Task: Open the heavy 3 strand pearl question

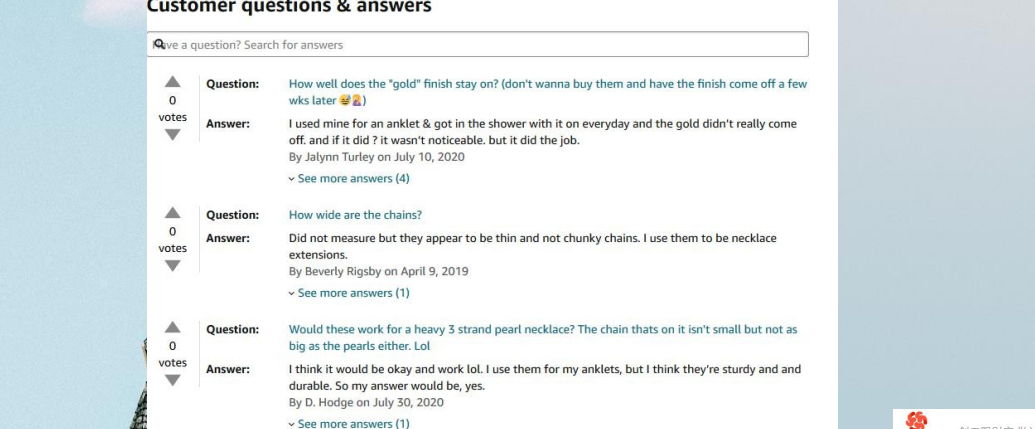Action: tap(543, 337)
